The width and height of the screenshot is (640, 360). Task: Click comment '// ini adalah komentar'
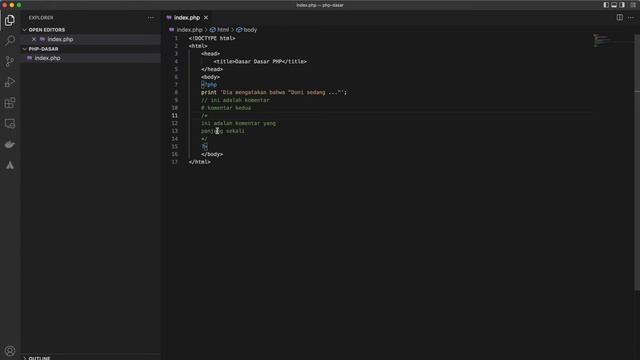[x=235, y=100]
